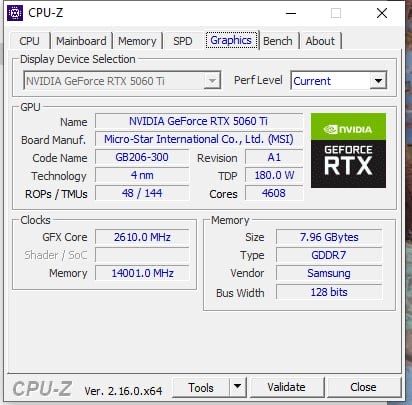Go to the SPD tab
Screen dimensions: 412x405
[x=183, y=41]
